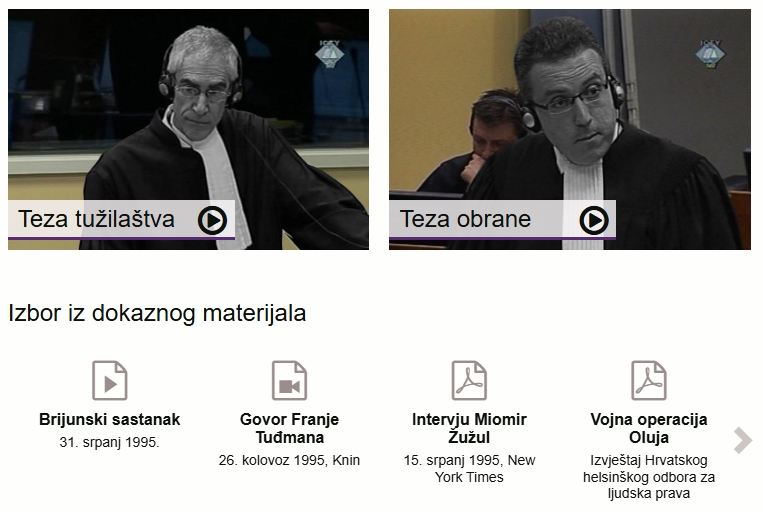This screenshot has width=763, height=512.
Task: Play the Teza obrane video
Action: pyautogui.click(x=594, y=220)
